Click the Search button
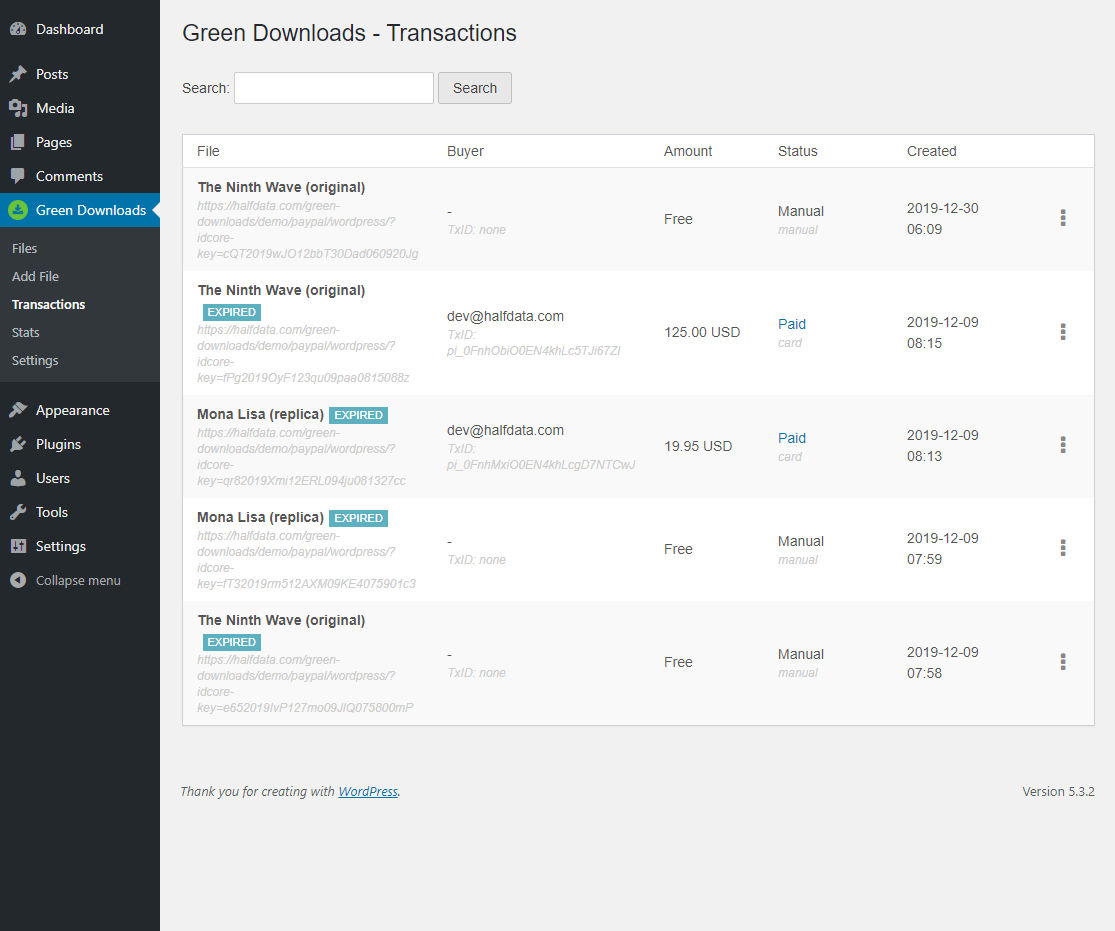This screenshot has height=931, width=1115. point(474,88)
